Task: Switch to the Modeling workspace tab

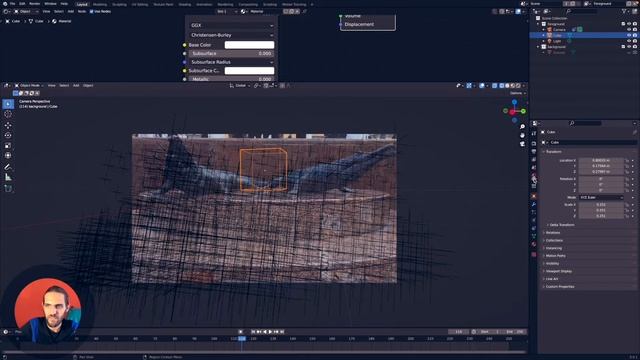Action: pyautogui.click(x=100, y=4)
